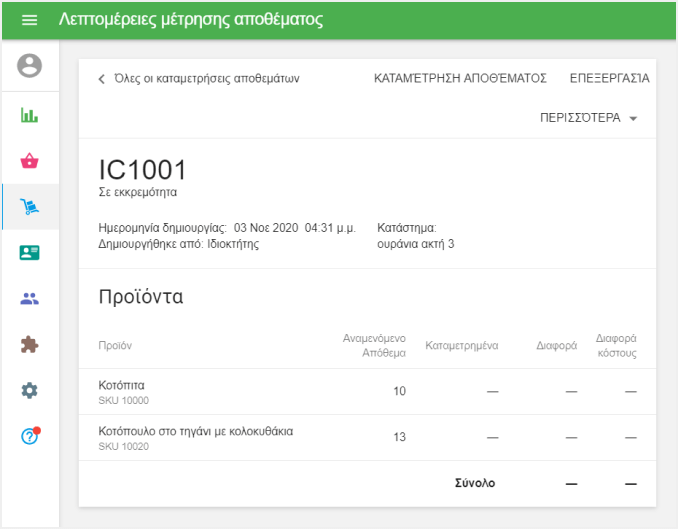Click the Διαφορά κόστους column header
The height and width of the screenshot is (529, 678).
[616, 346]
